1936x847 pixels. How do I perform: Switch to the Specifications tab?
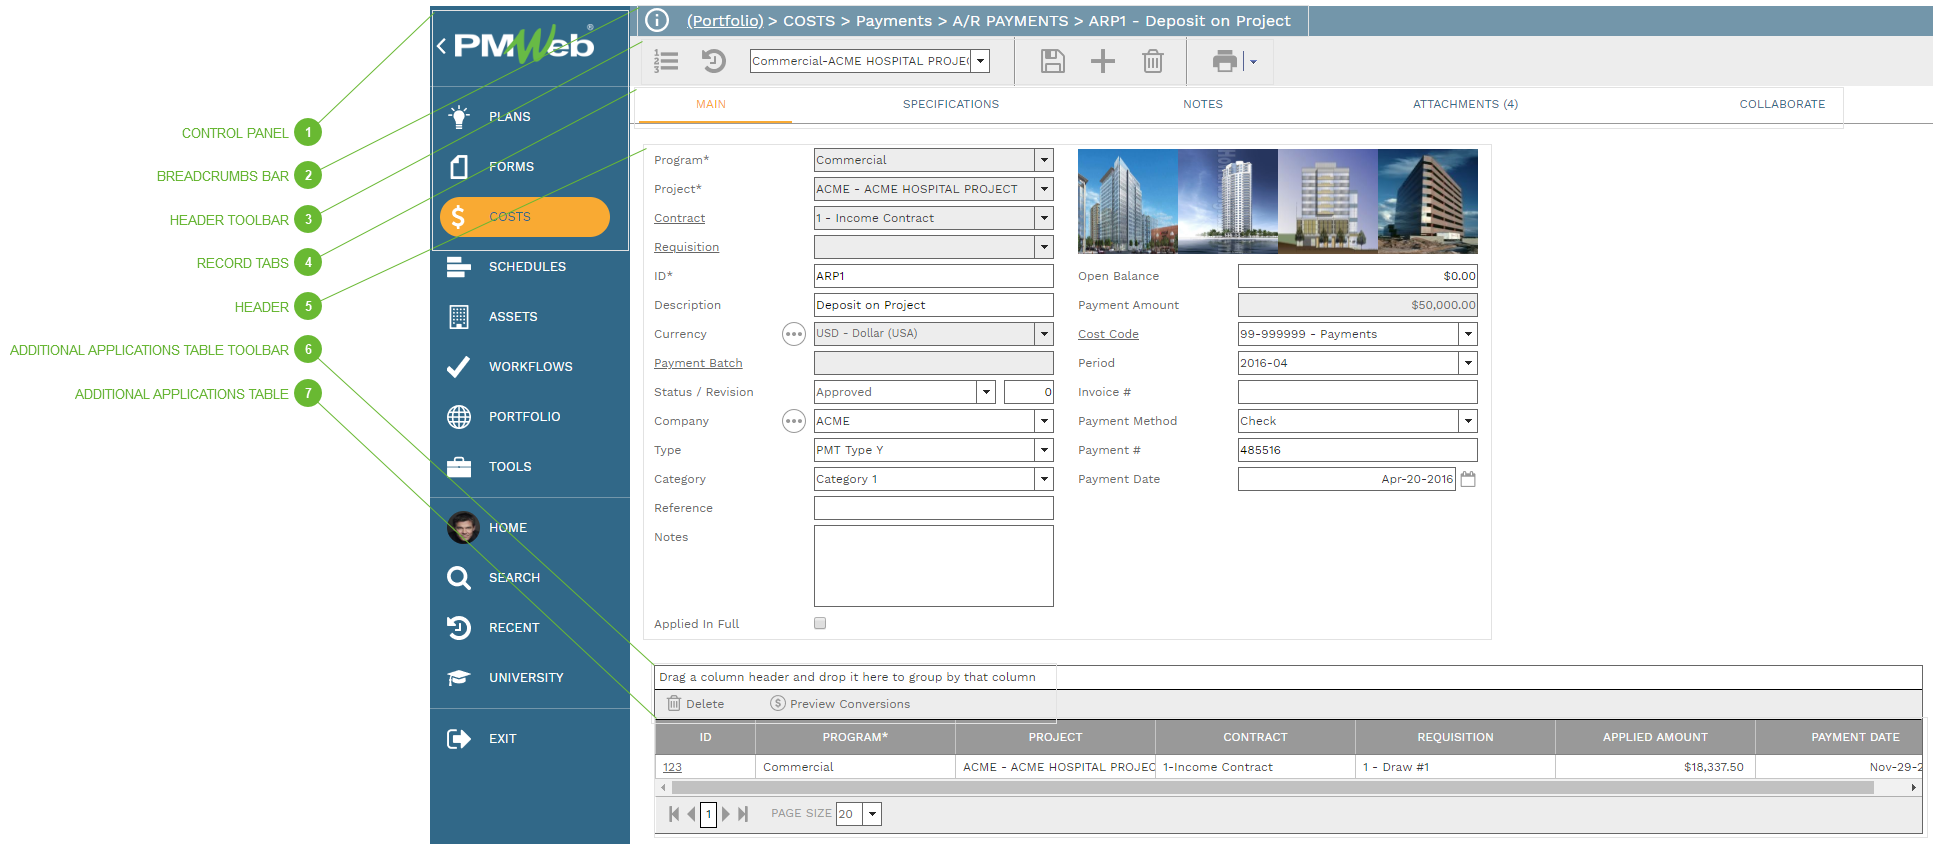950,104
